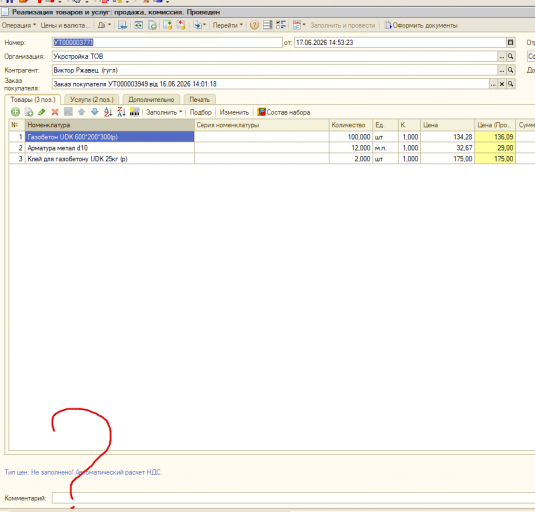The height and width of the screenshot is (512, 535).
Task: Open help with question mark icon
Action: (x=254, y=25)
